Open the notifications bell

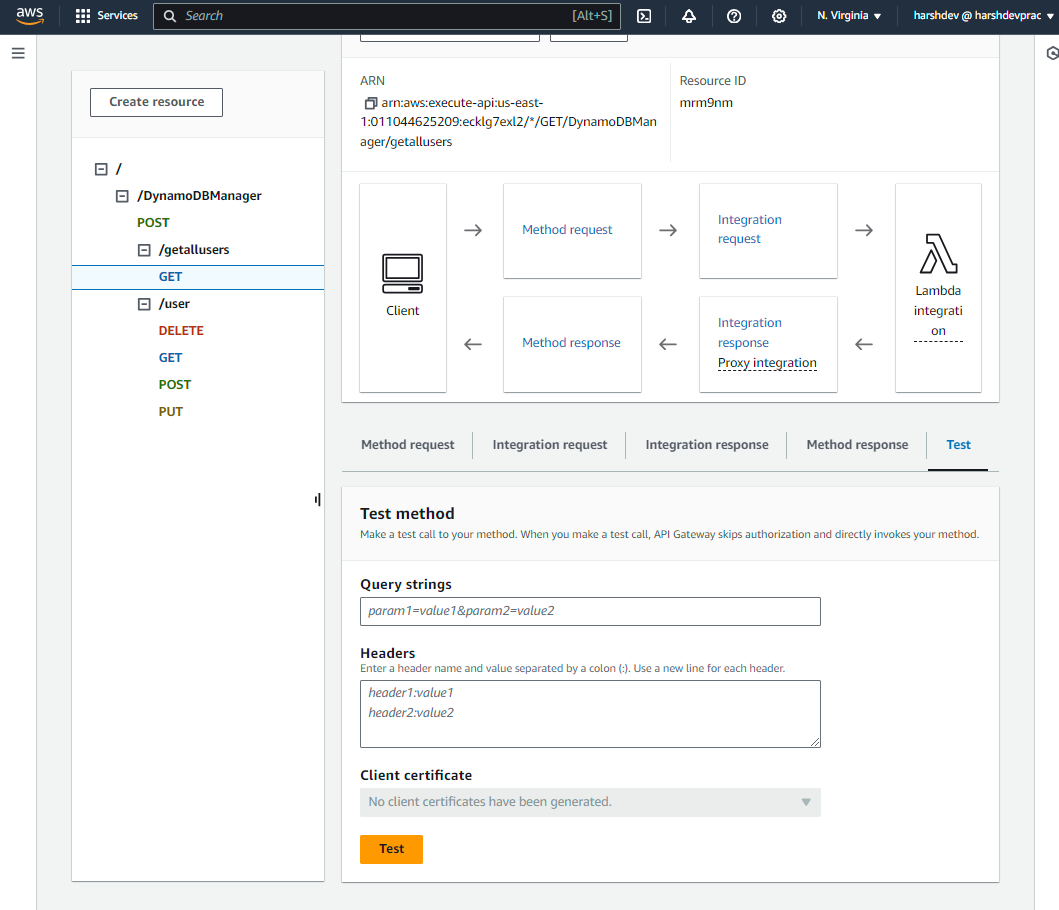click(x=689, y=16)
